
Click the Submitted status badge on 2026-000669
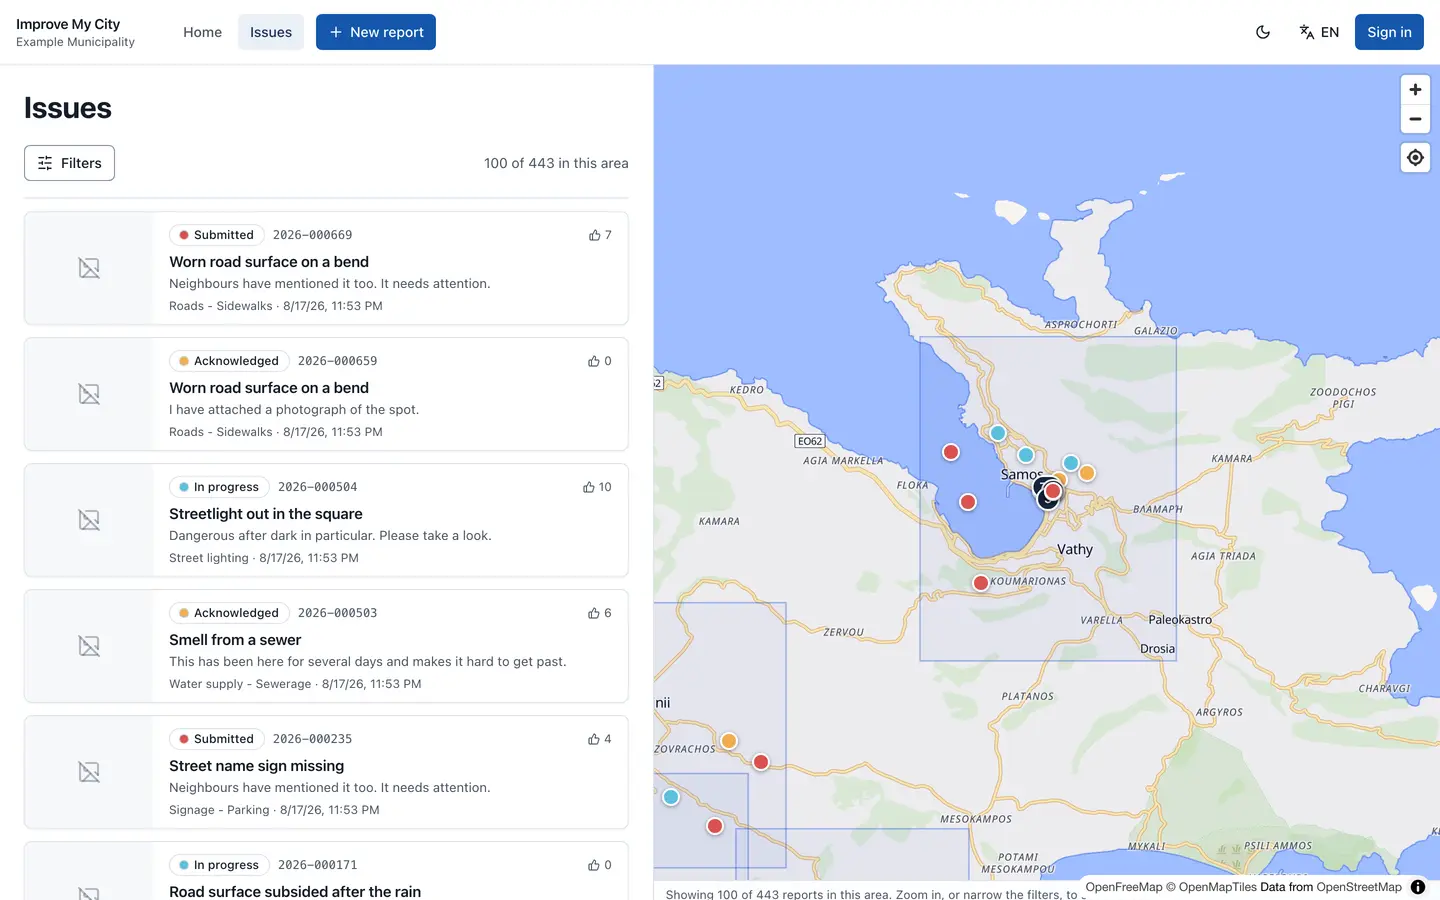pyautogui.click(x=216, y=235)
